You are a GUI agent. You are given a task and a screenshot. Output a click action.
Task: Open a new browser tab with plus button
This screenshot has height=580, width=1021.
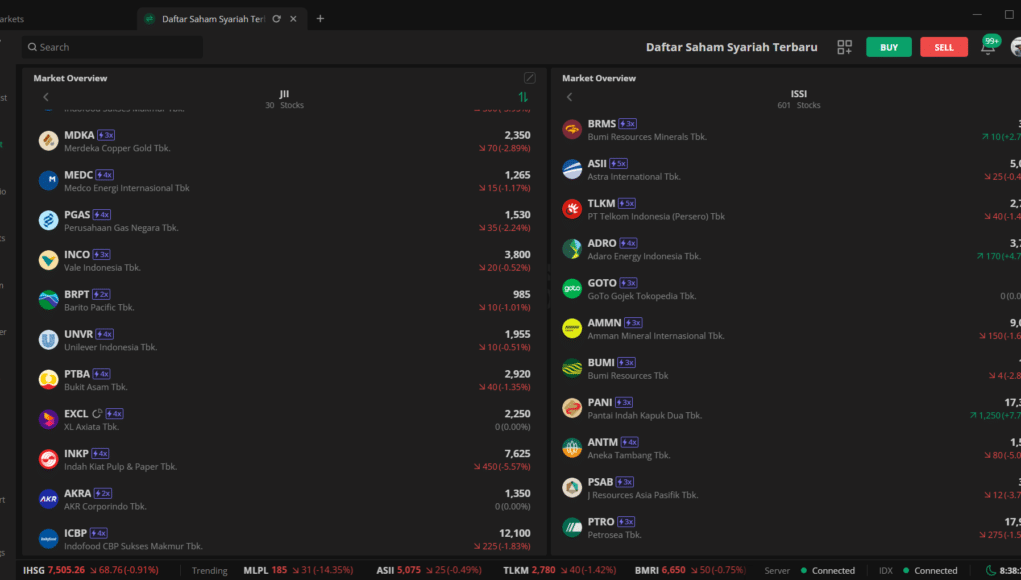(x=318, y=17)
